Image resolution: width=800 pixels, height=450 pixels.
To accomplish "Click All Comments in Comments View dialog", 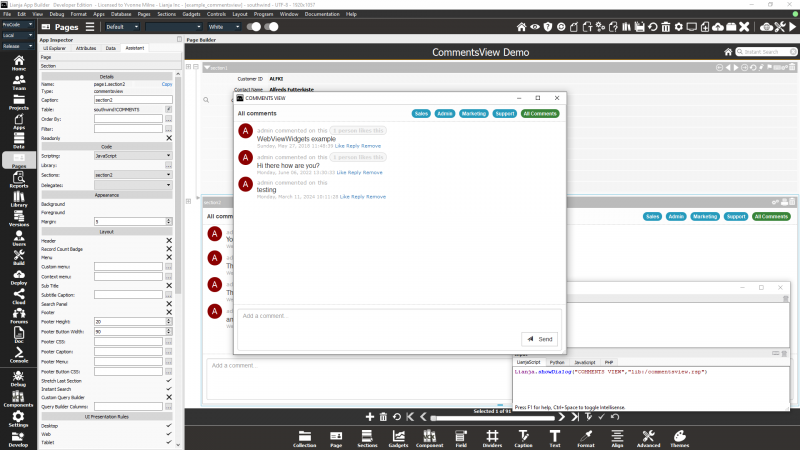I will (540, 114).
